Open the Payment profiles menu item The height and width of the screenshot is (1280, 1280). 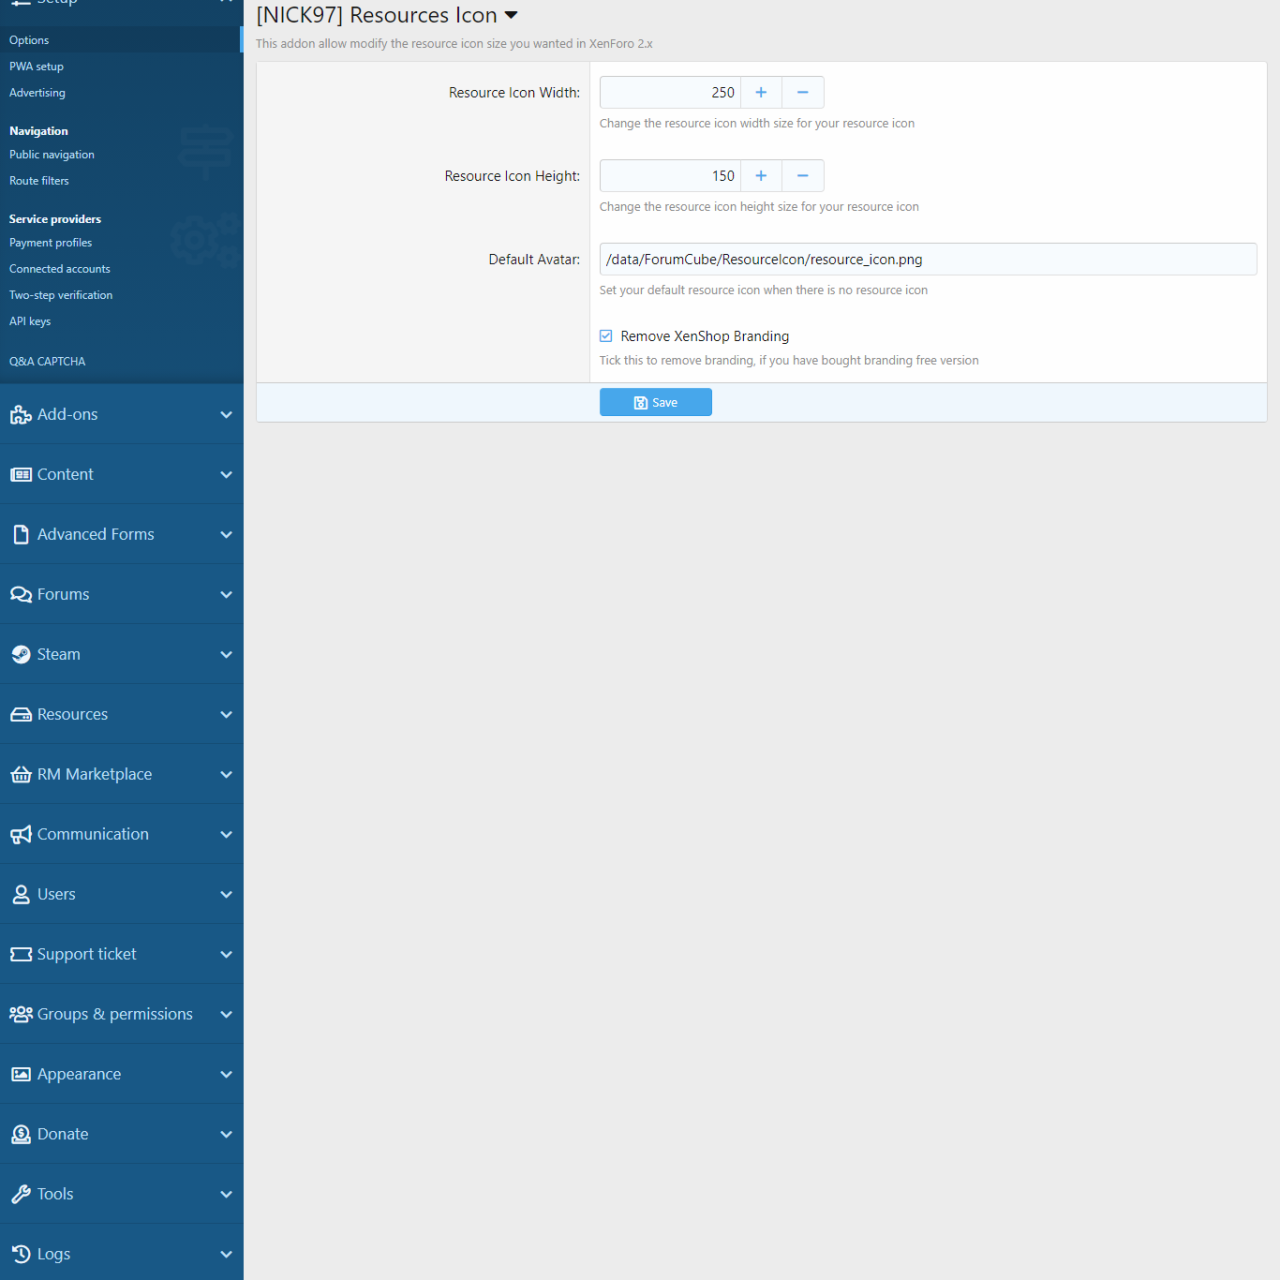[x=51, y=243]
